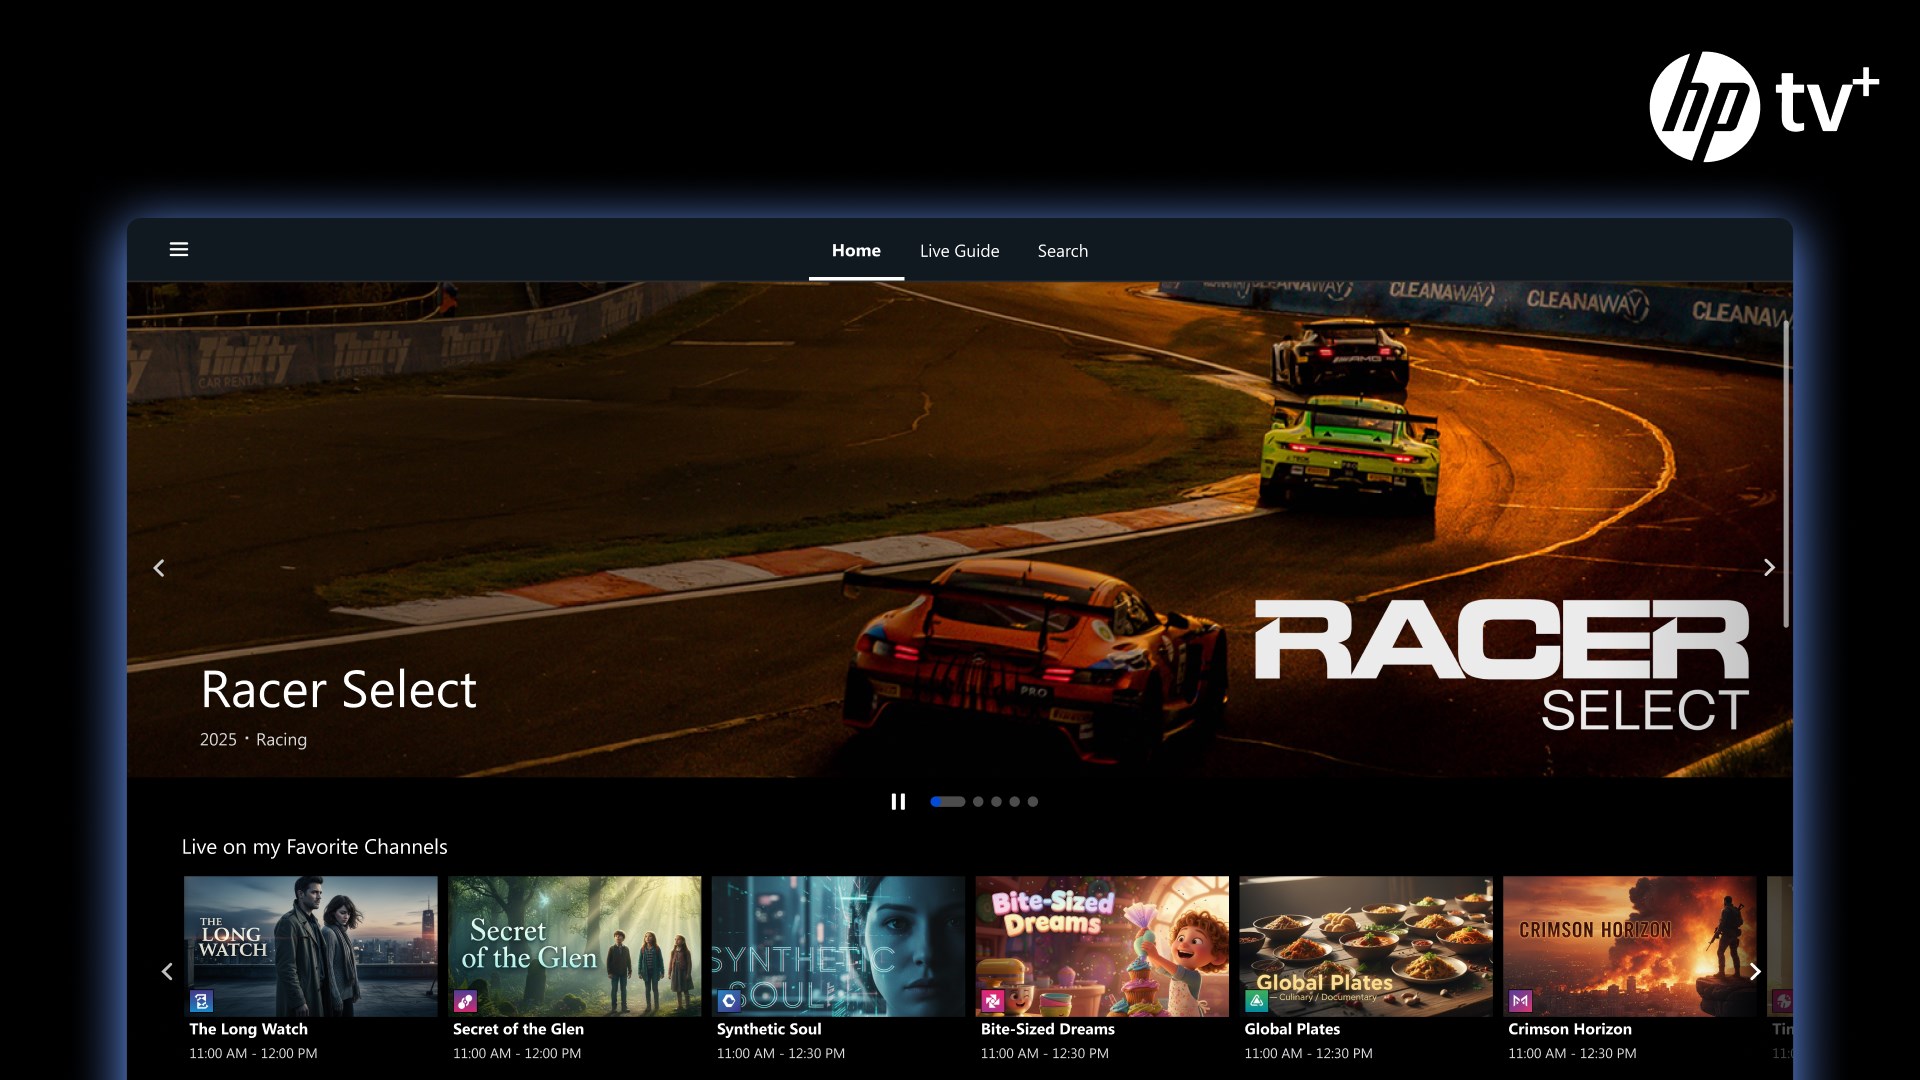
Task: Open Live on my Favorite Channels heading
Action: point(313,847)
